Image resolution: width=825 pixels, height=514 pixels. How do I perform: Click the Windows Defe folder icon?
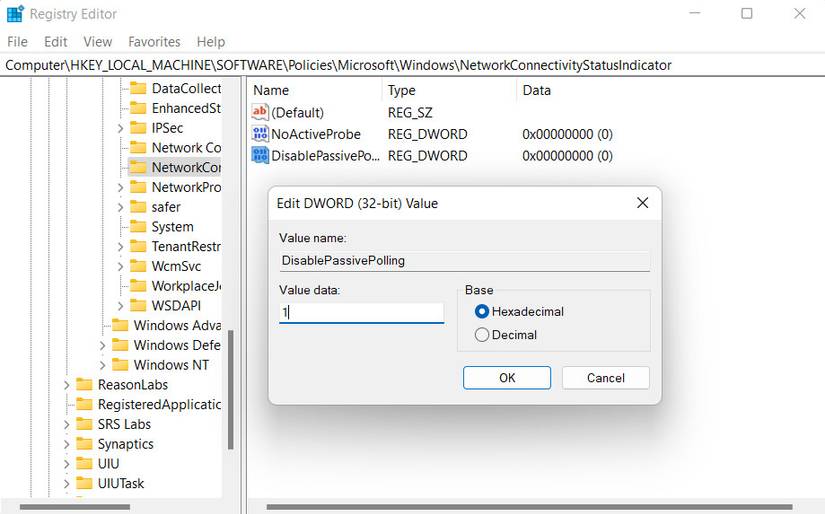click(x=120, y=345)
